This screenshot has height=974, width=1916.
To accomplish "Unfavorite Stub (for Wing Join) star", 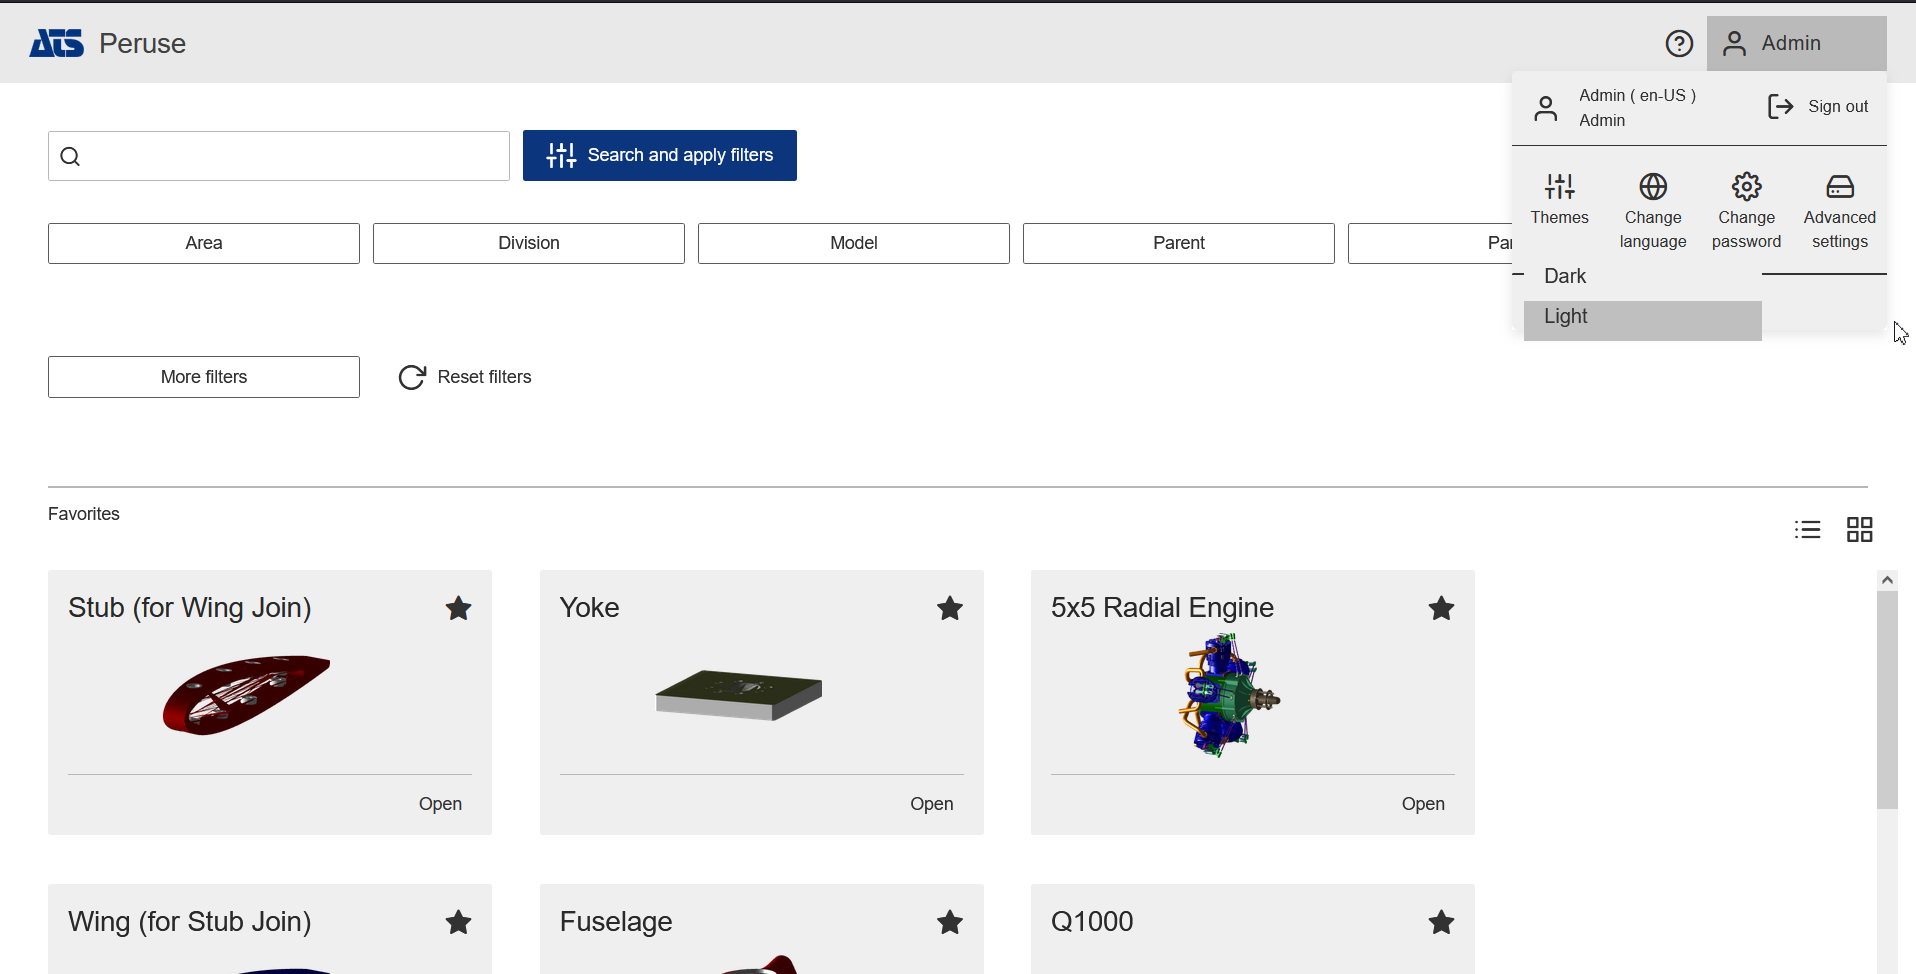I will [458, 608].
